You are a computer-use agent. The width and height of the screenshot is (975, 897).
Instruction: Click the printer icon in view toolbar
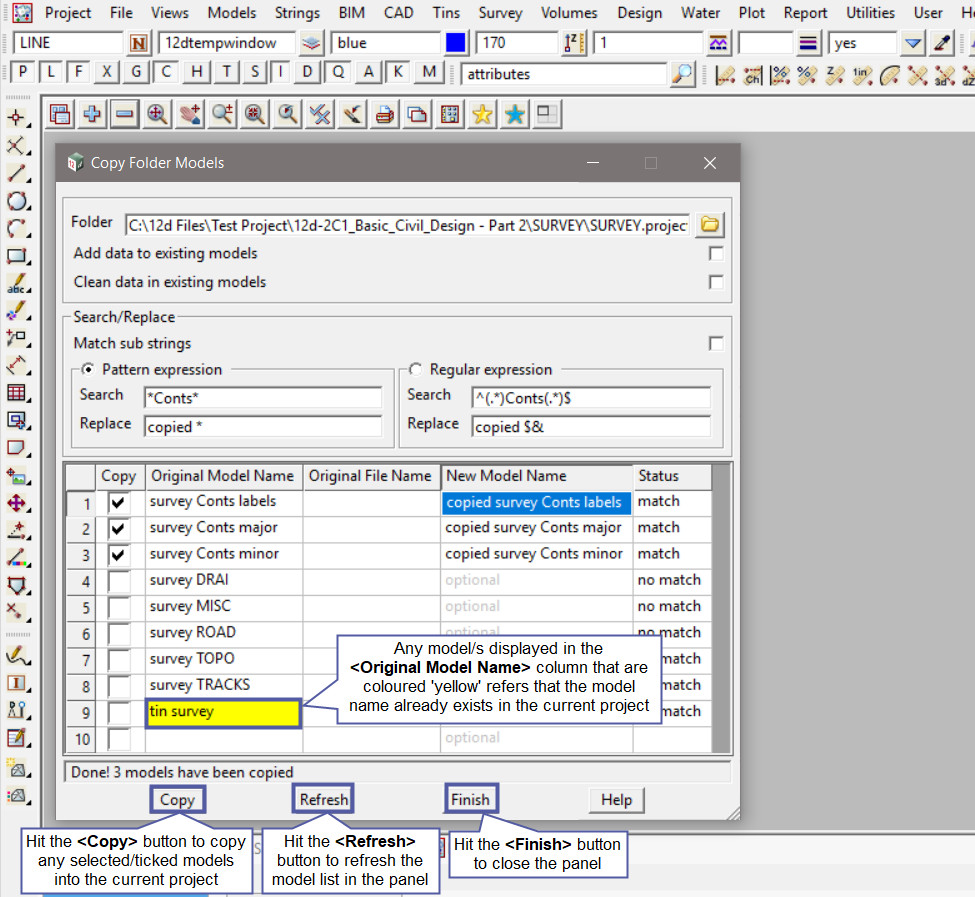[x=383, y=114]
